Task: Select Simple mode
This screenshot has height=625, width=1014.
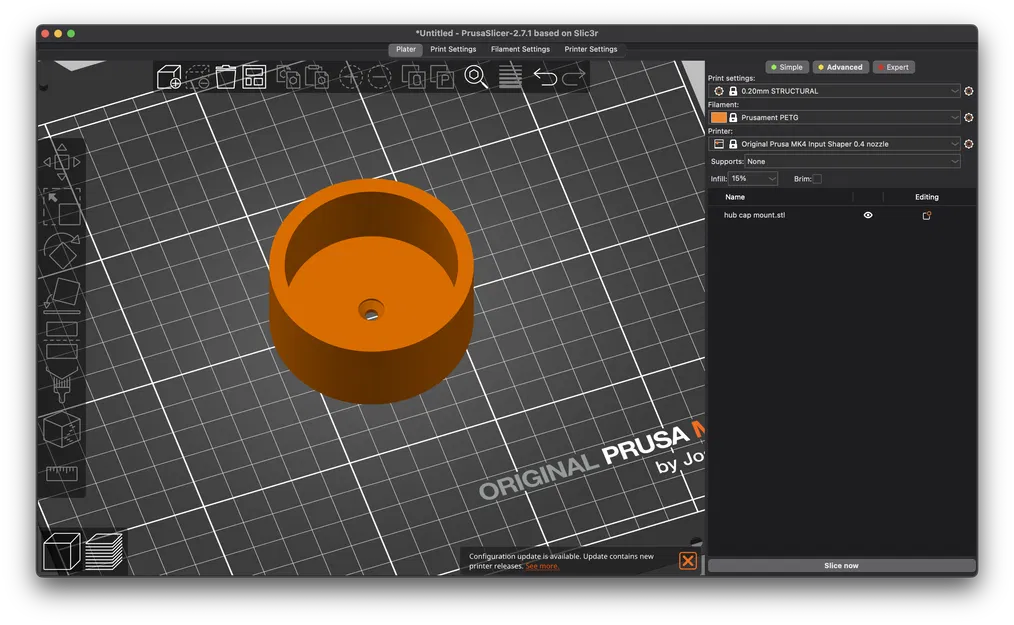Action: 786,67
